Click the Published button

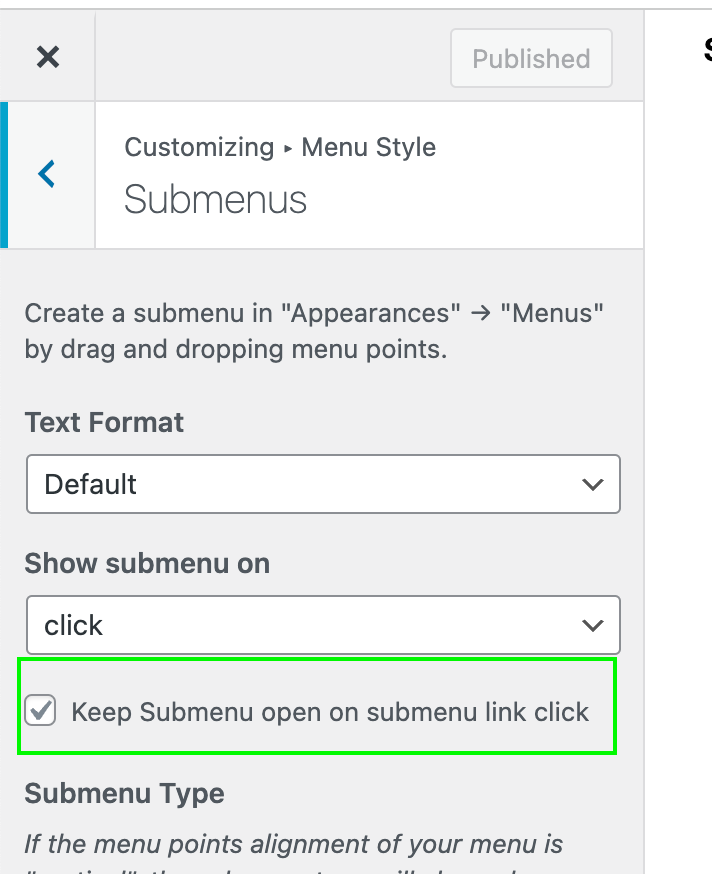point(531,58)
